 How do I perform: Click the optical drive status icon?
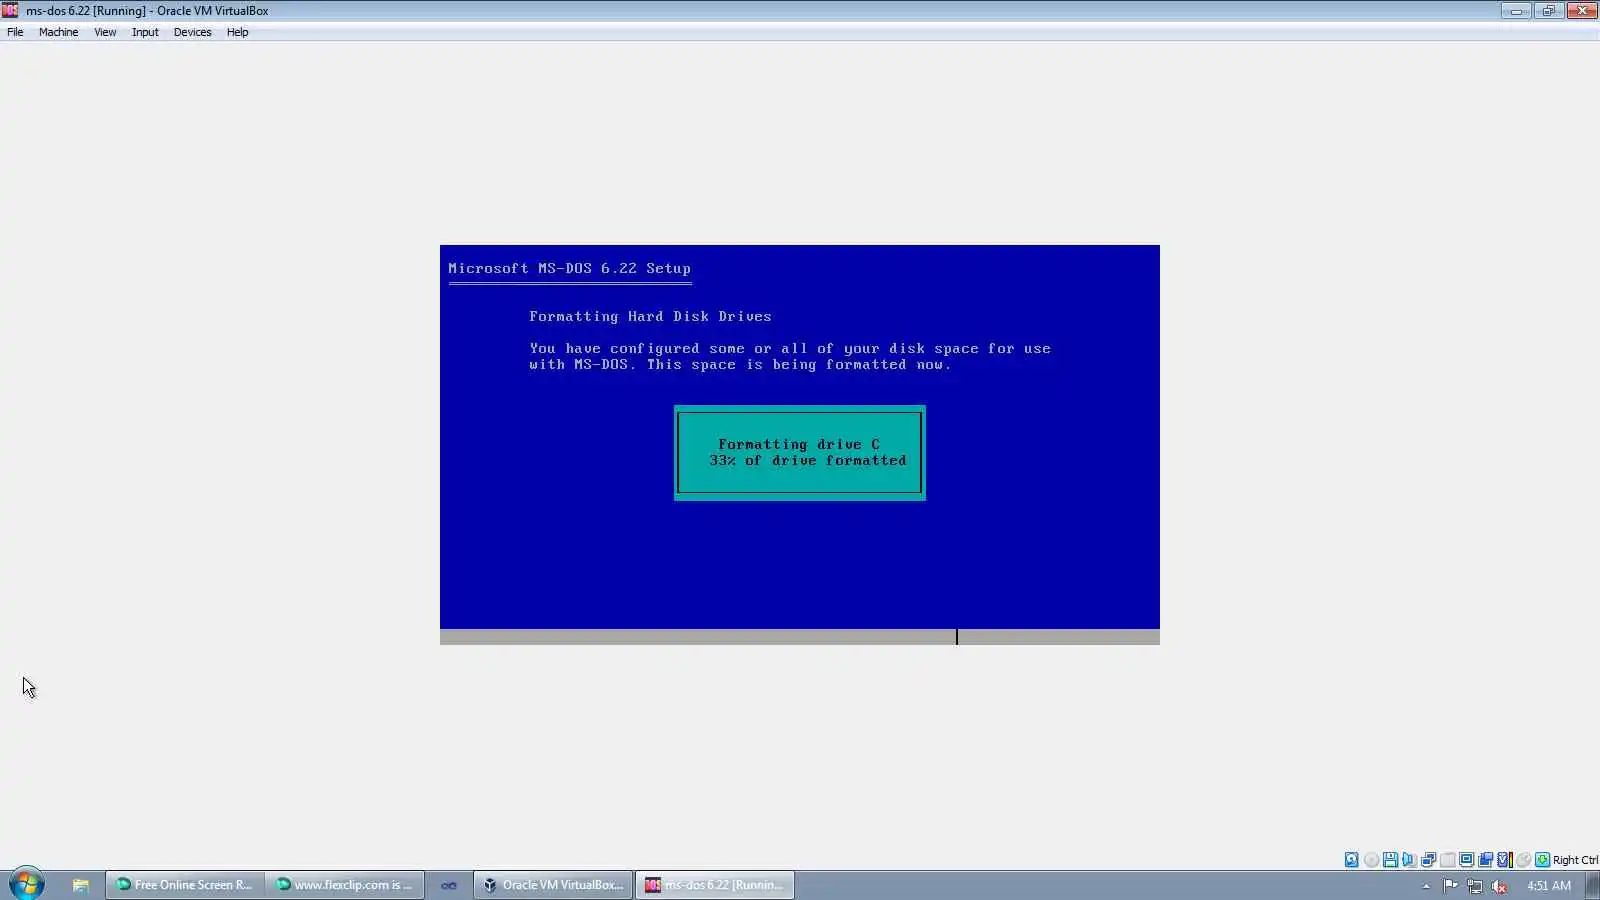coord(1371,860)
